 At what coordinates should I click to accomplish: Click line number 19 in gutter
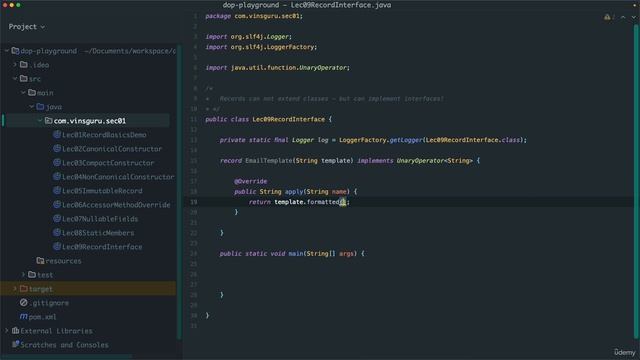pyautogui.click(x=194, y=202)
